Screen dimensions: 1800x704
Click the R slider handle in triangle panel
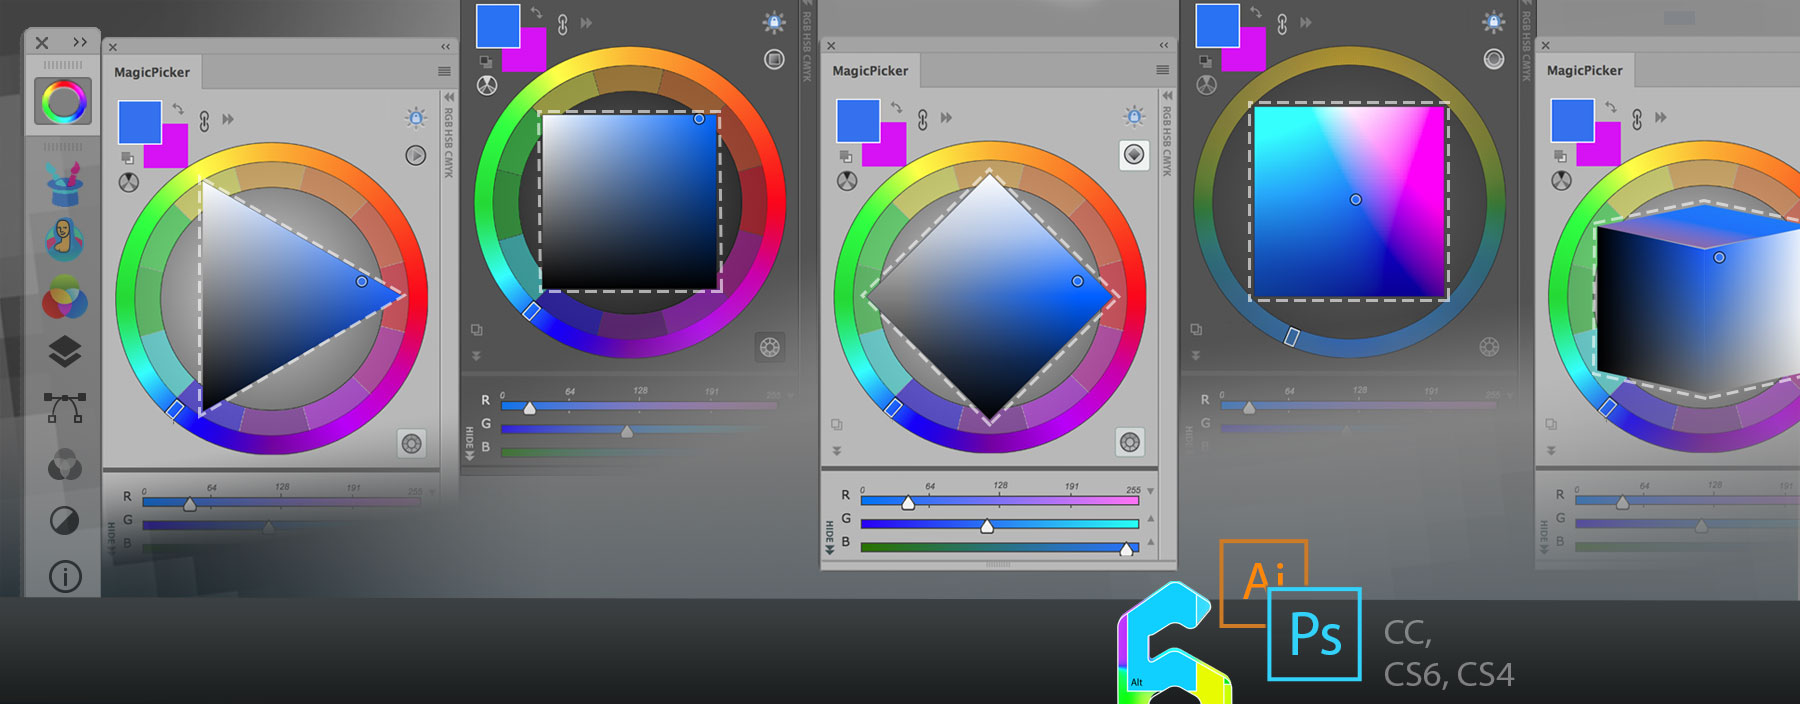[190, 504]
